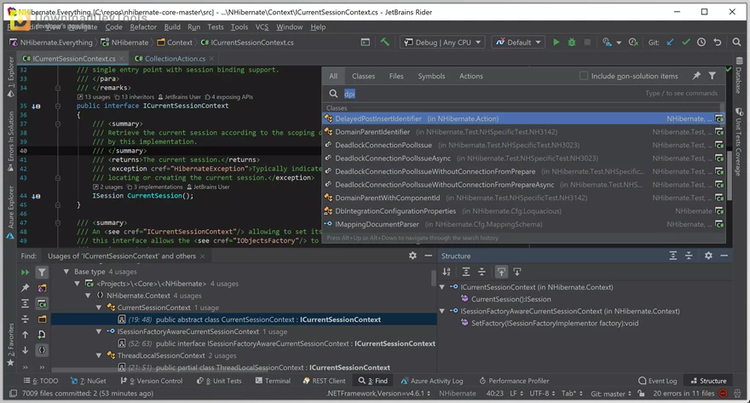Collapse CurrentSessionContext 1 usage node
The image size is (750, 403).
(x=99, y=307)
